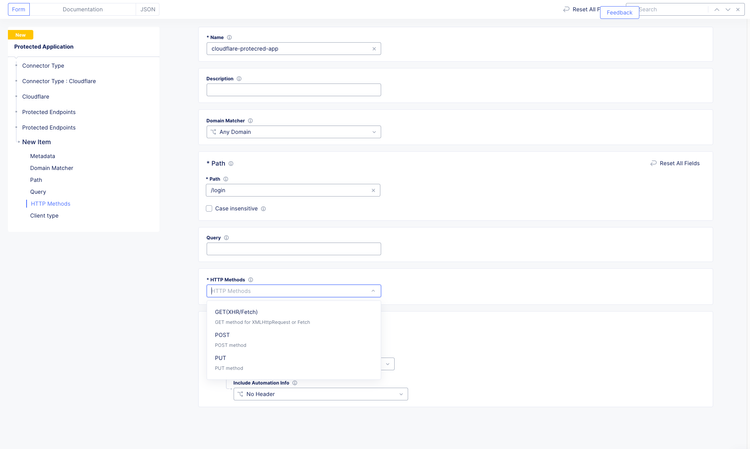Go to Client type in the sidebar
Image resolution: width=750 pixels, height=449 pixels.
44,216
